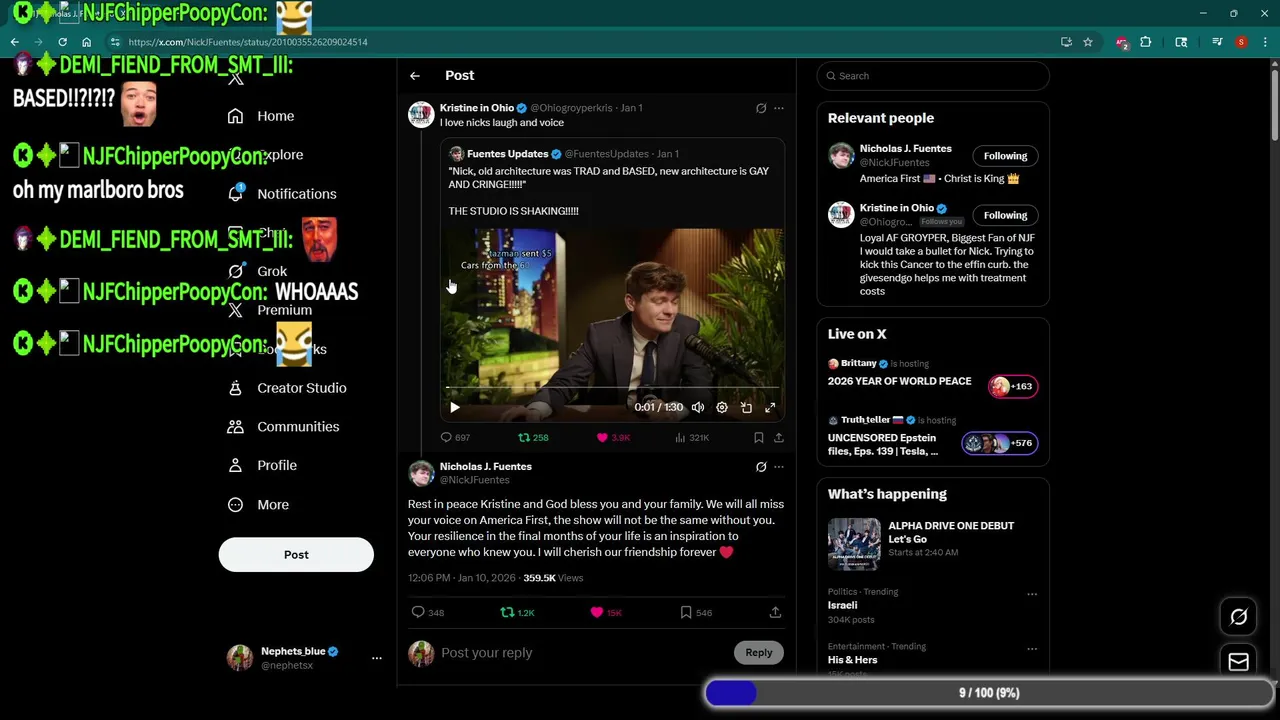Navigate back in the browser
This screenshot has height=720, width=1280.
pos(15,42)
